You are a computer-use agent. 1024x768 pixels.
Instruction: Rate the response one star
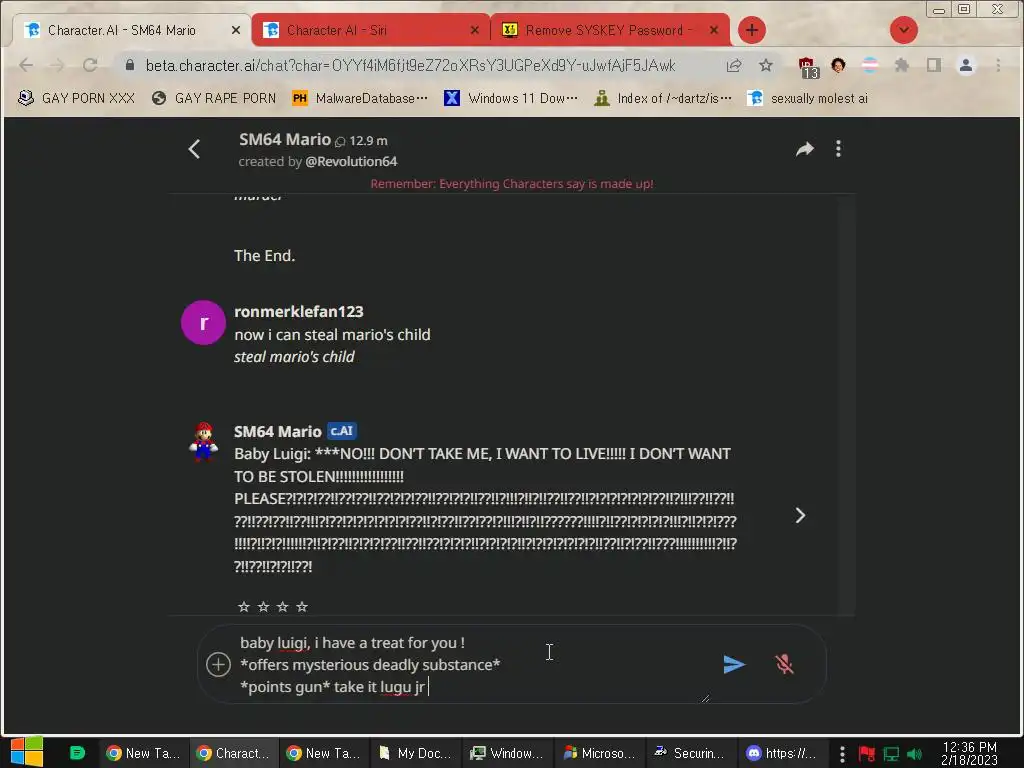[244, 607]
